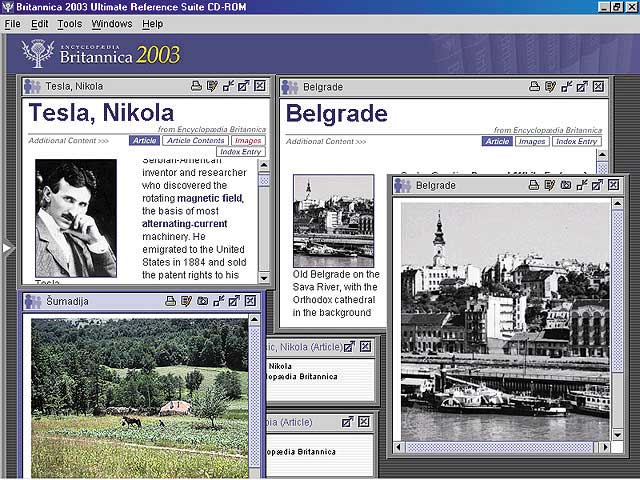640x480 pixels.
Task: Restore down the main application window
Action: tap(617, 7)
